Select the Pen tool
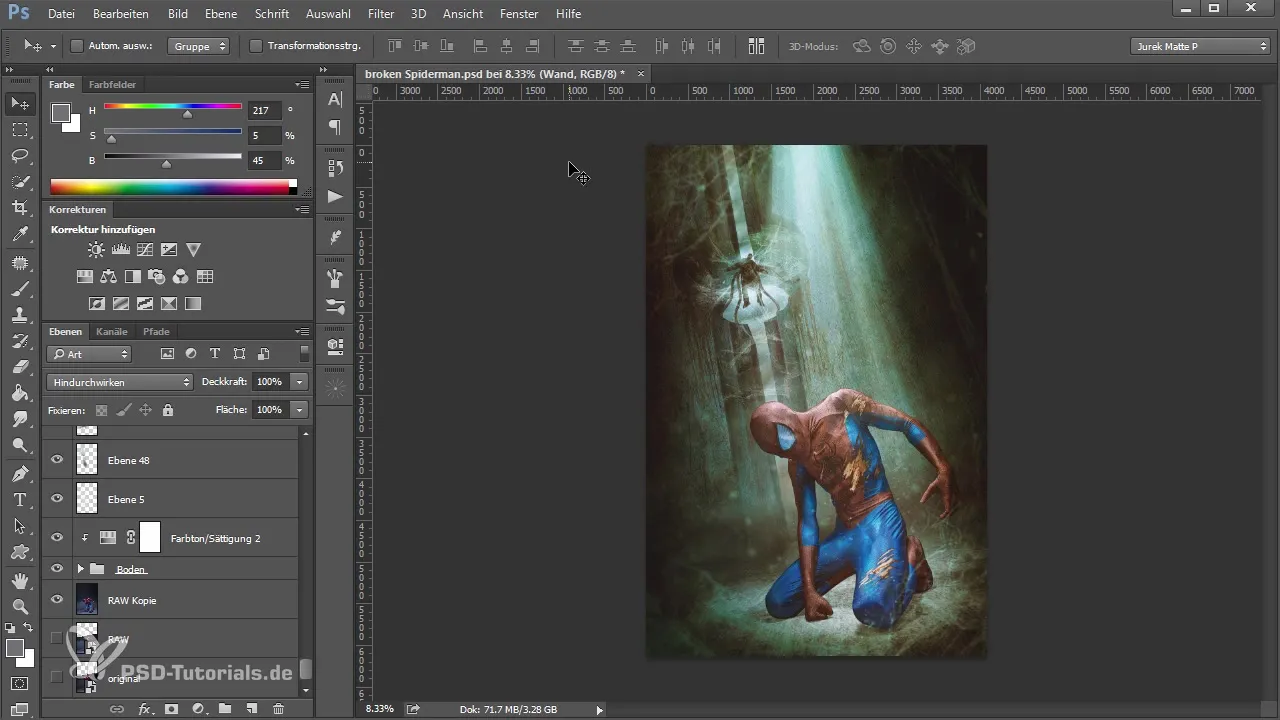 pyautogui.click(x=19, y=473)
